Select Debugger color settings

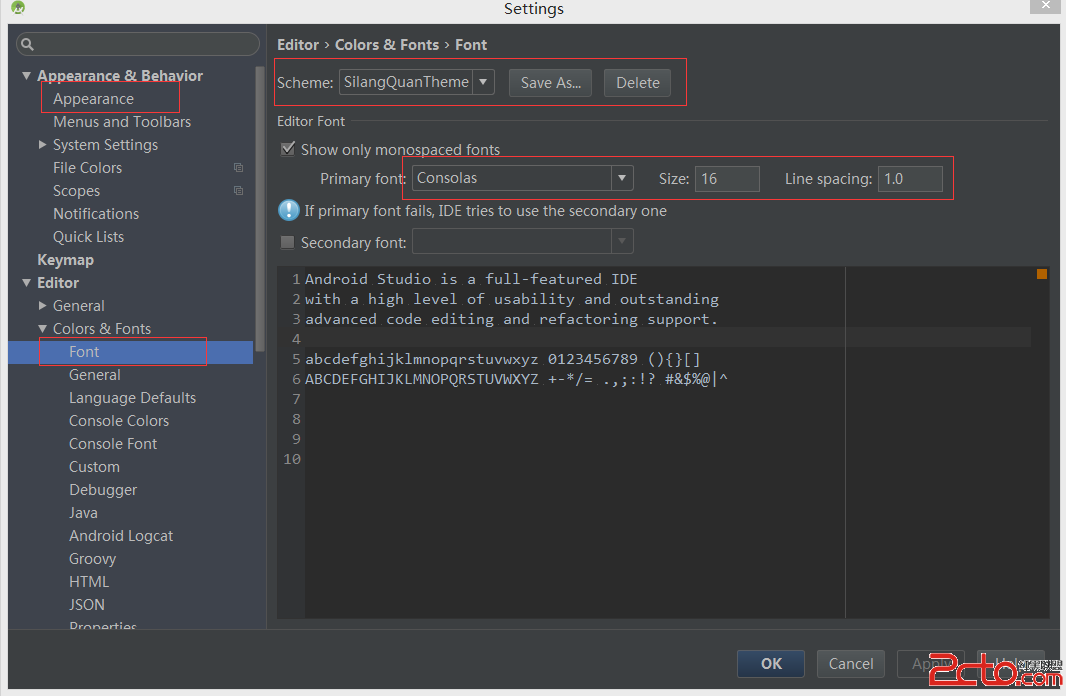pyautogui.click(x=103, y=490)
